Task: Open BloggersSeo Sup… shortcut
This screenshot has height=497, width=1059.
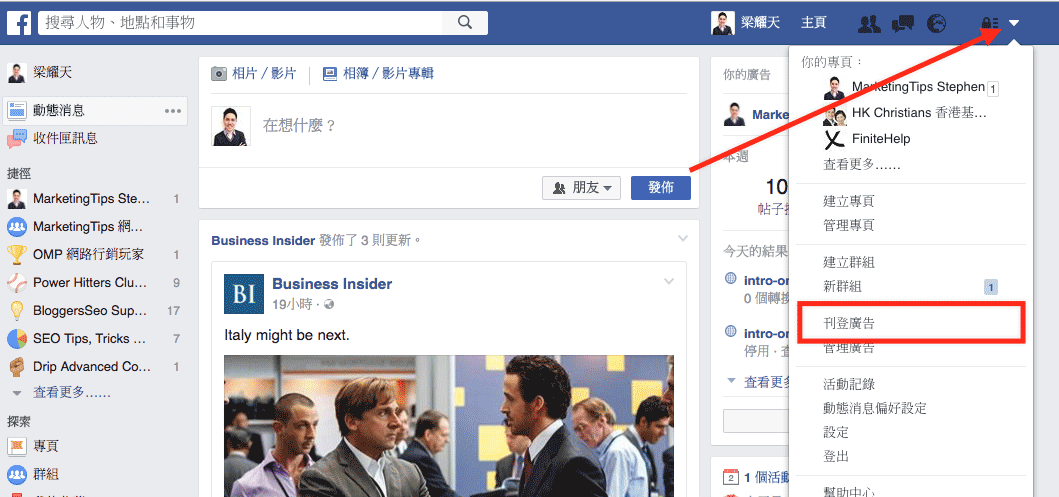Action: (x=90, y=311)
